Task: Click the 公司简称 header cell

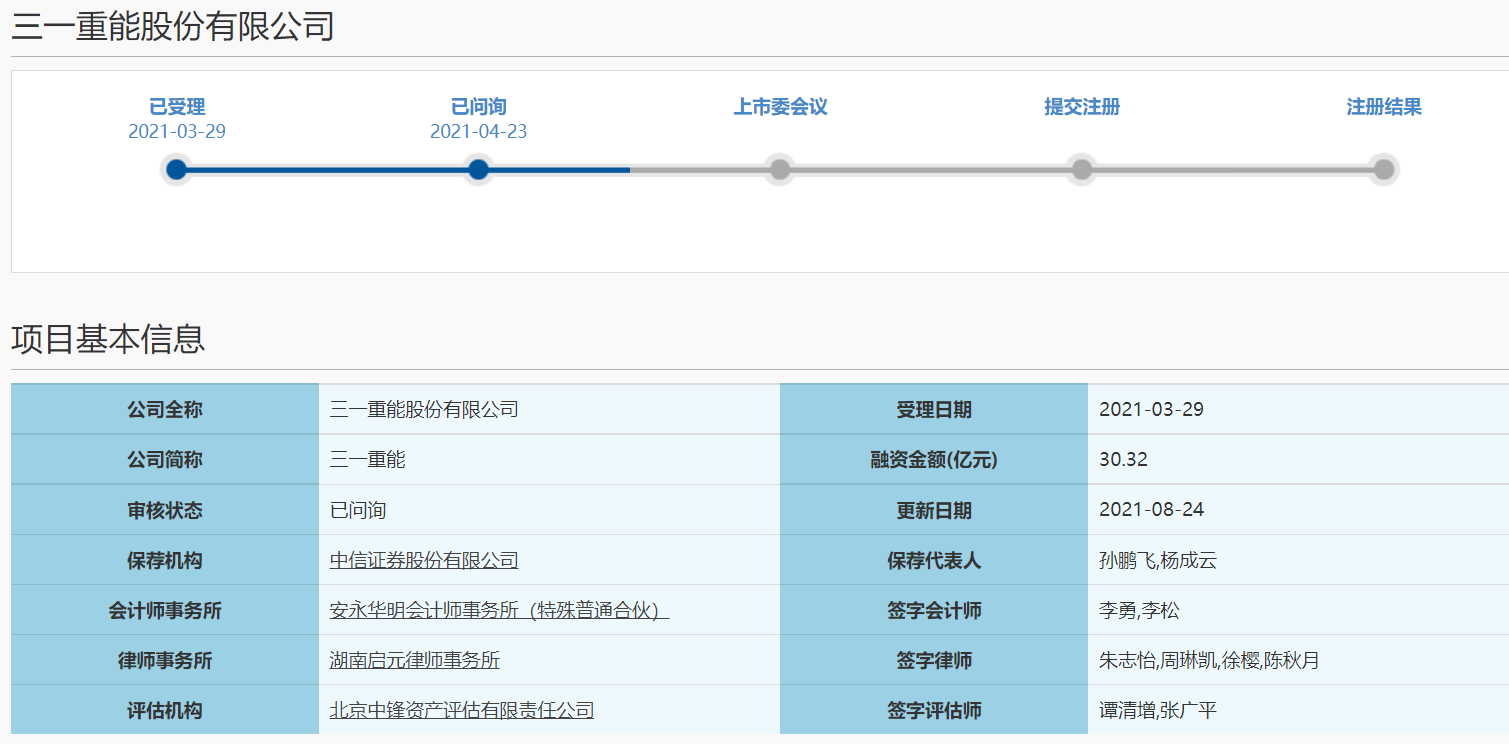Action: pyautogui.click(x=165, y=460)
